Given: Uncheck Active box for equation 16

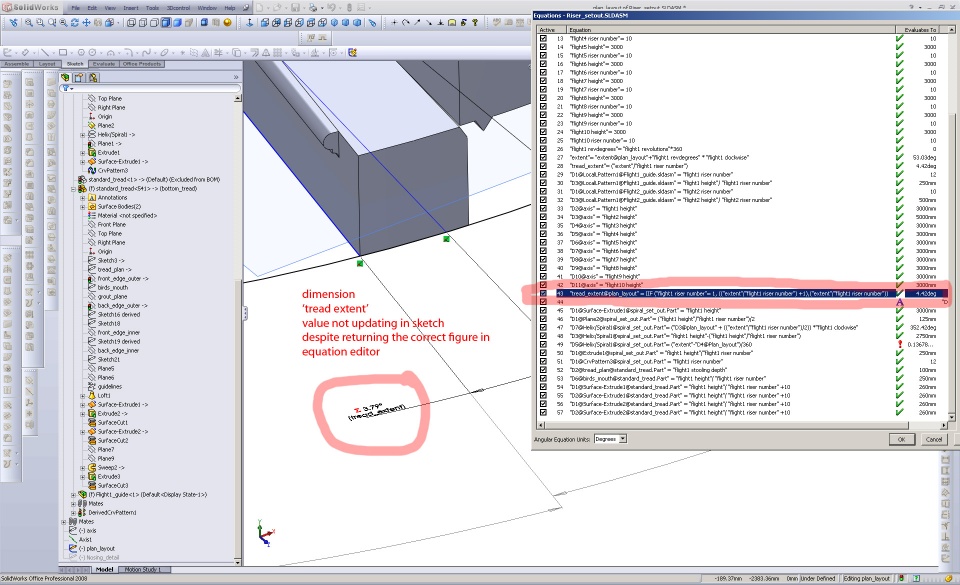Looking at the screenshot, I should [x=543, y=64].
